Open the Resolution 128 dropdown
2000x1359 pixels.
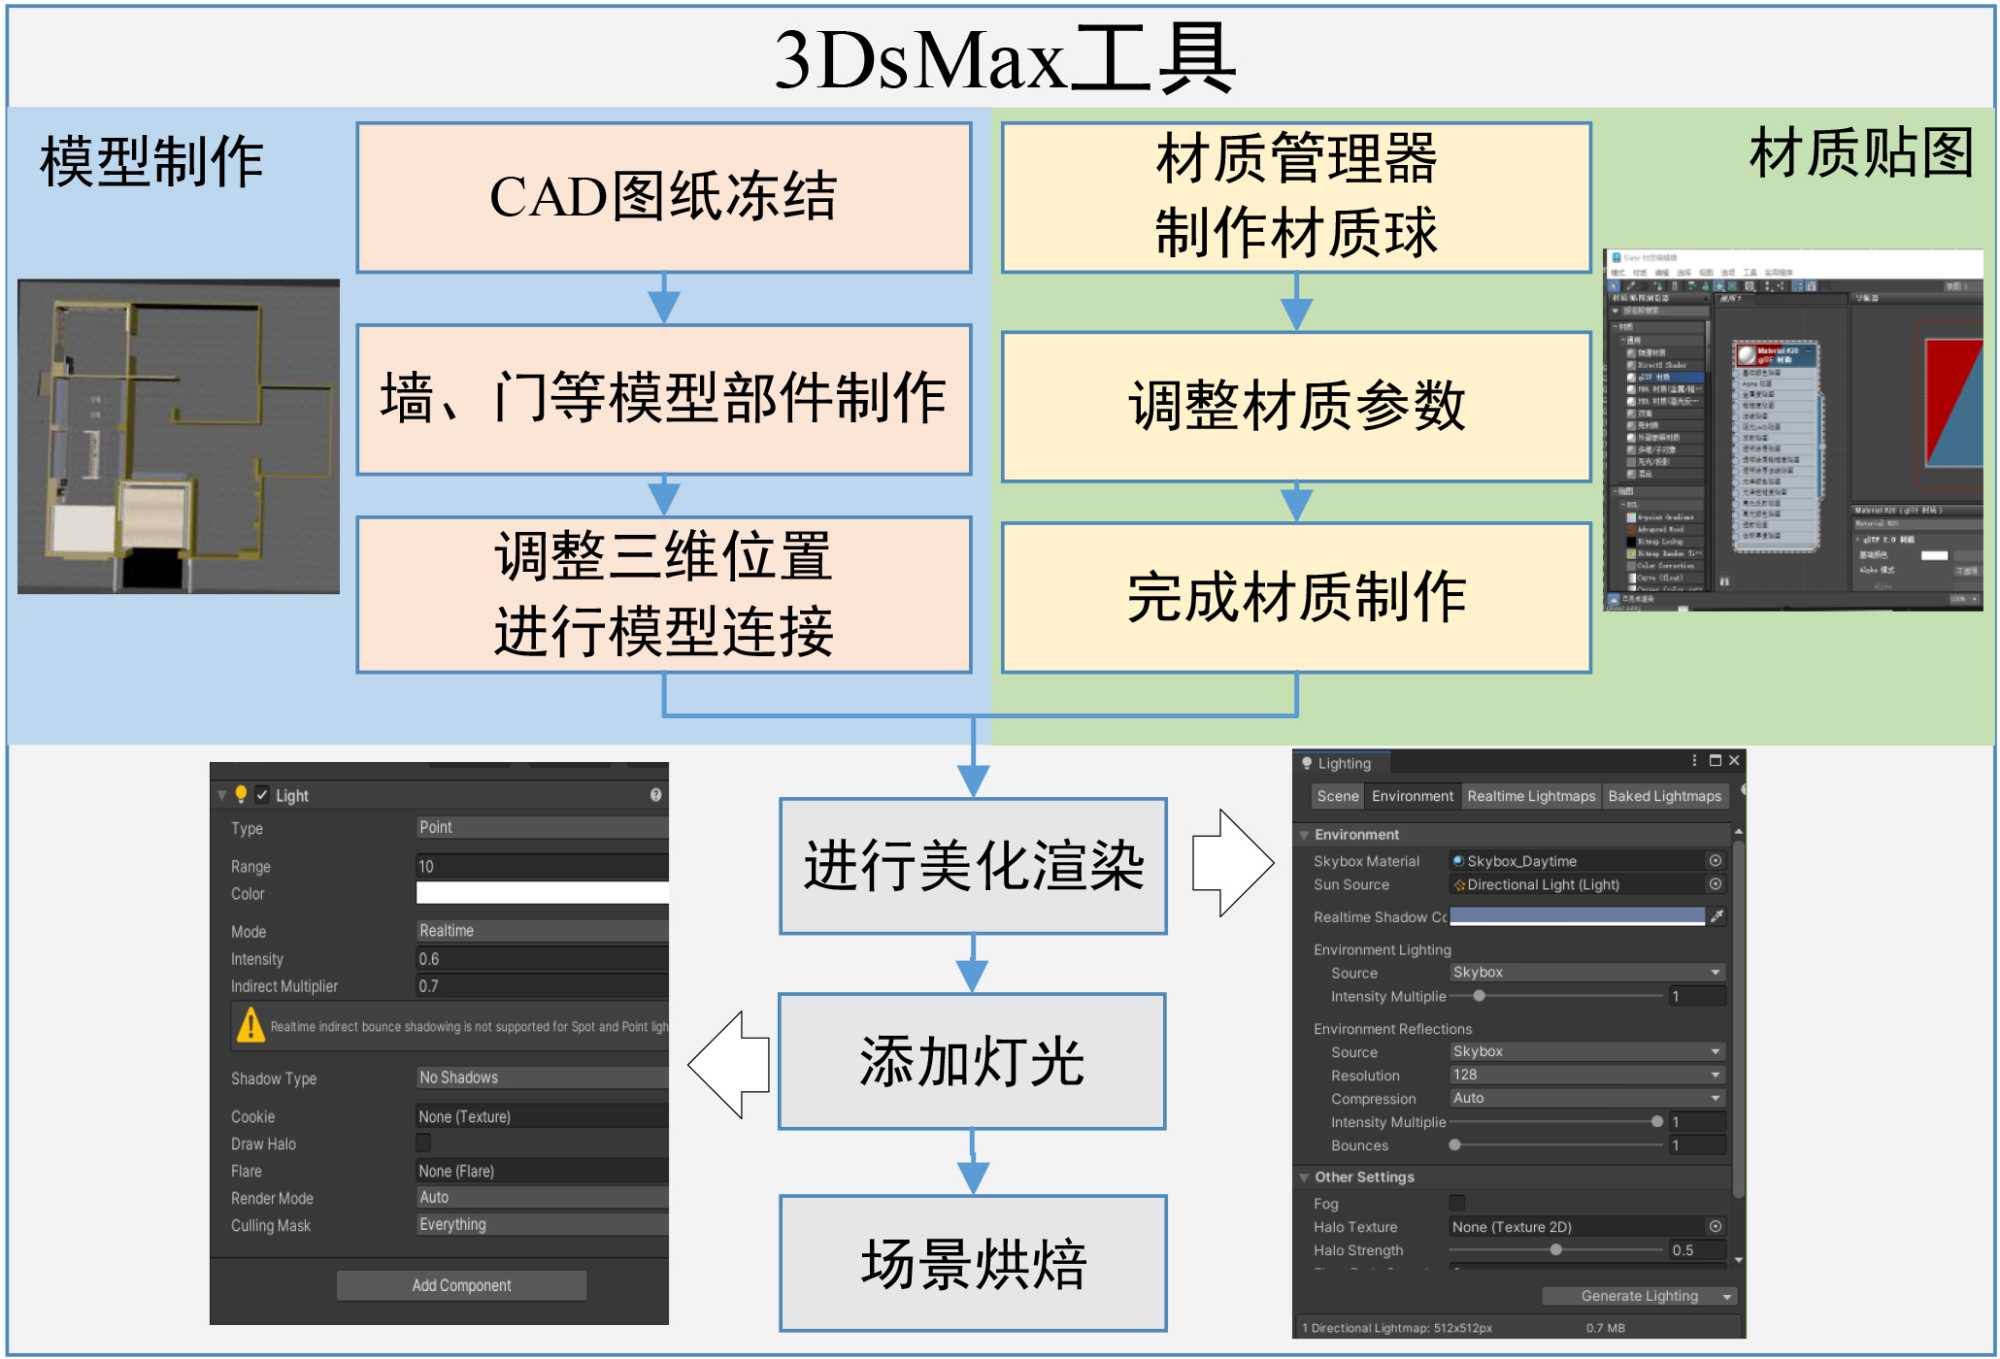(x=1587, y=1075)
